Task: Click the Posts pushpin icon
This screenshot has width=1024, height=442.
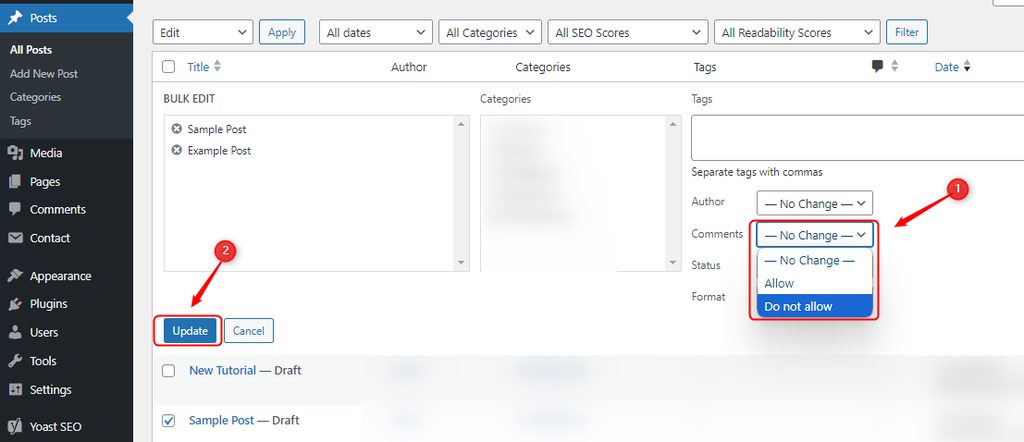Action: [x=15, y=18]
